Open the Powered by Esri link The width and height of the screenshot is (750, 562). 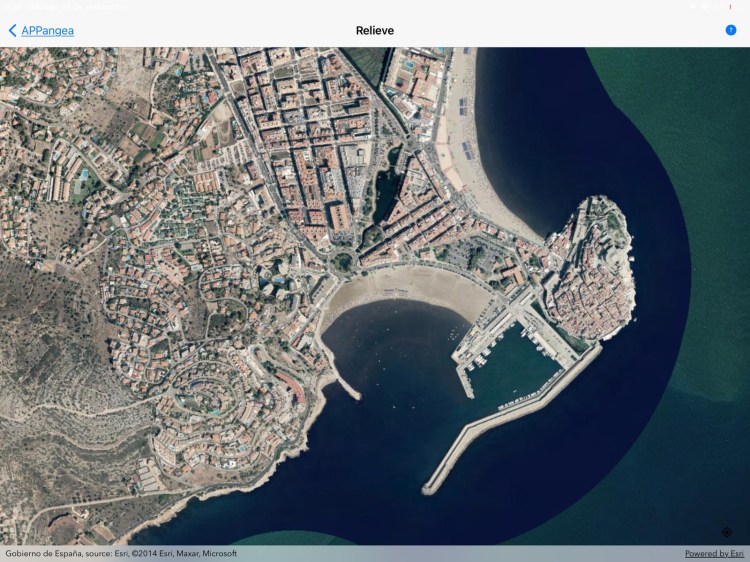[x=714, y=553]
